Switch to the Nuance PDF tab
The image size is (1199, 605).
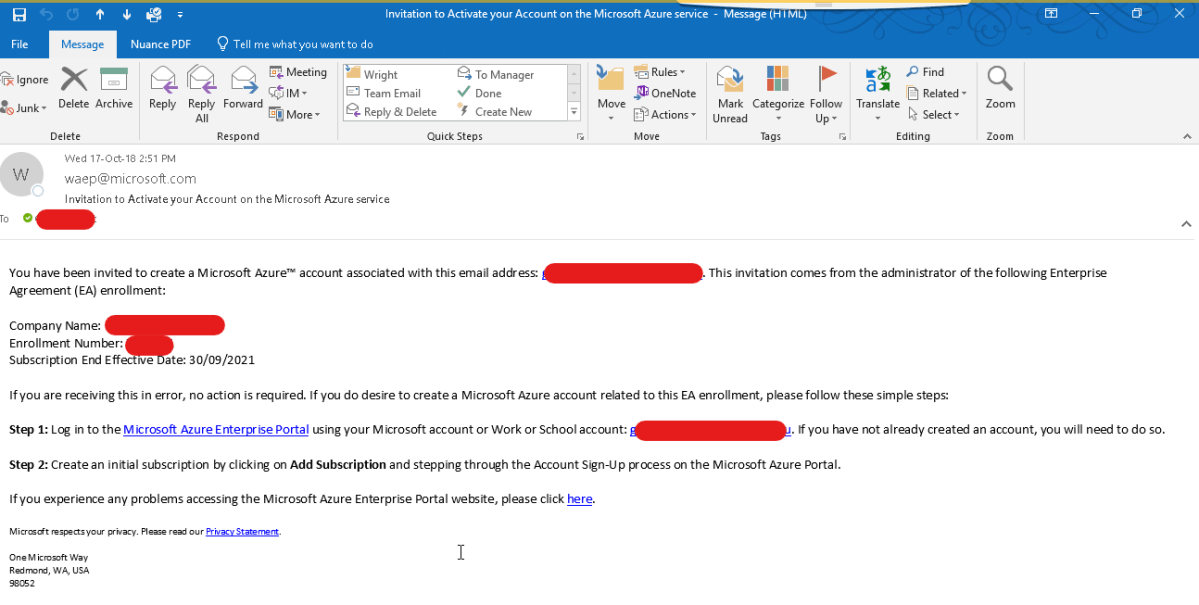[x=160, y=44]
